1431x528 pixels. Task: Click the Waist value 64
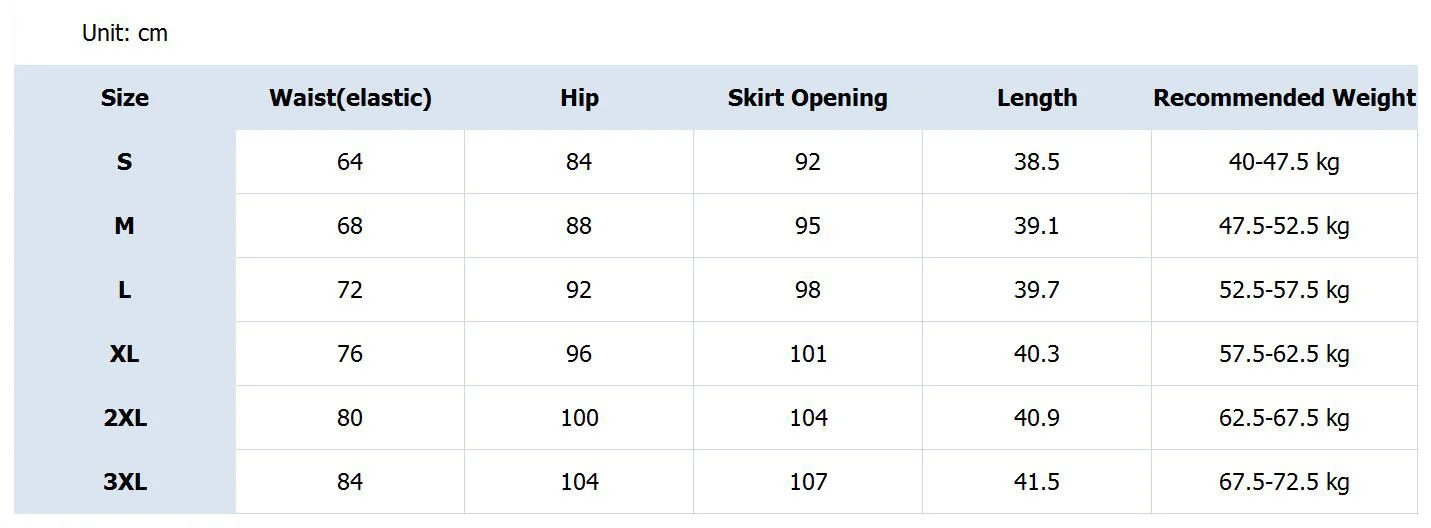pyautogui.click(x=350, y=162)
